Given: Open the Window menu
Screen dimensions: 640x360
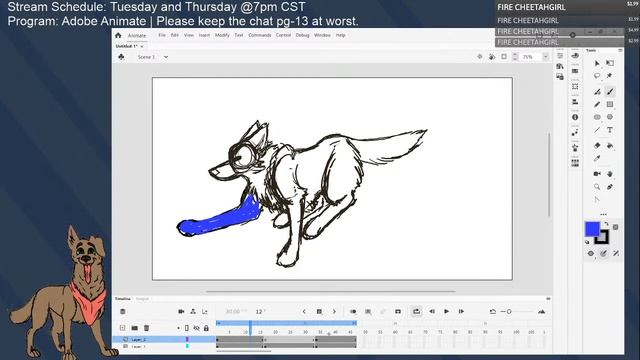Looking at the screenshot, I should [322, 36].
